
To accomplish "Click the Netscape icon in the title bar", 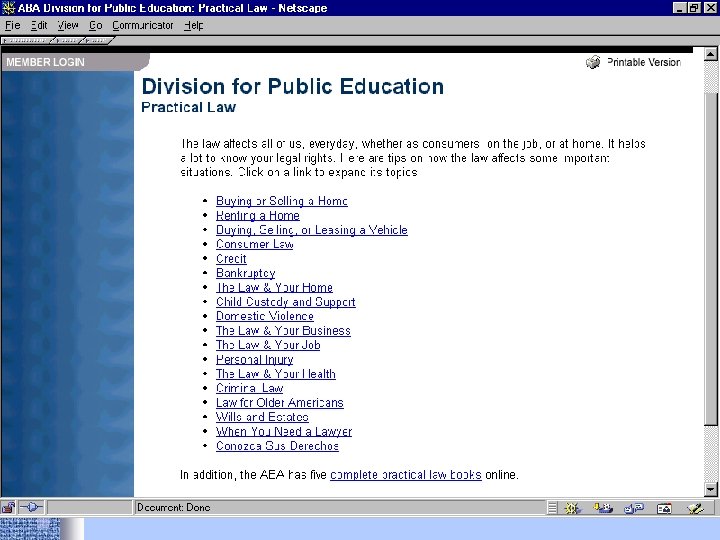I will click(x=8, y=8).
